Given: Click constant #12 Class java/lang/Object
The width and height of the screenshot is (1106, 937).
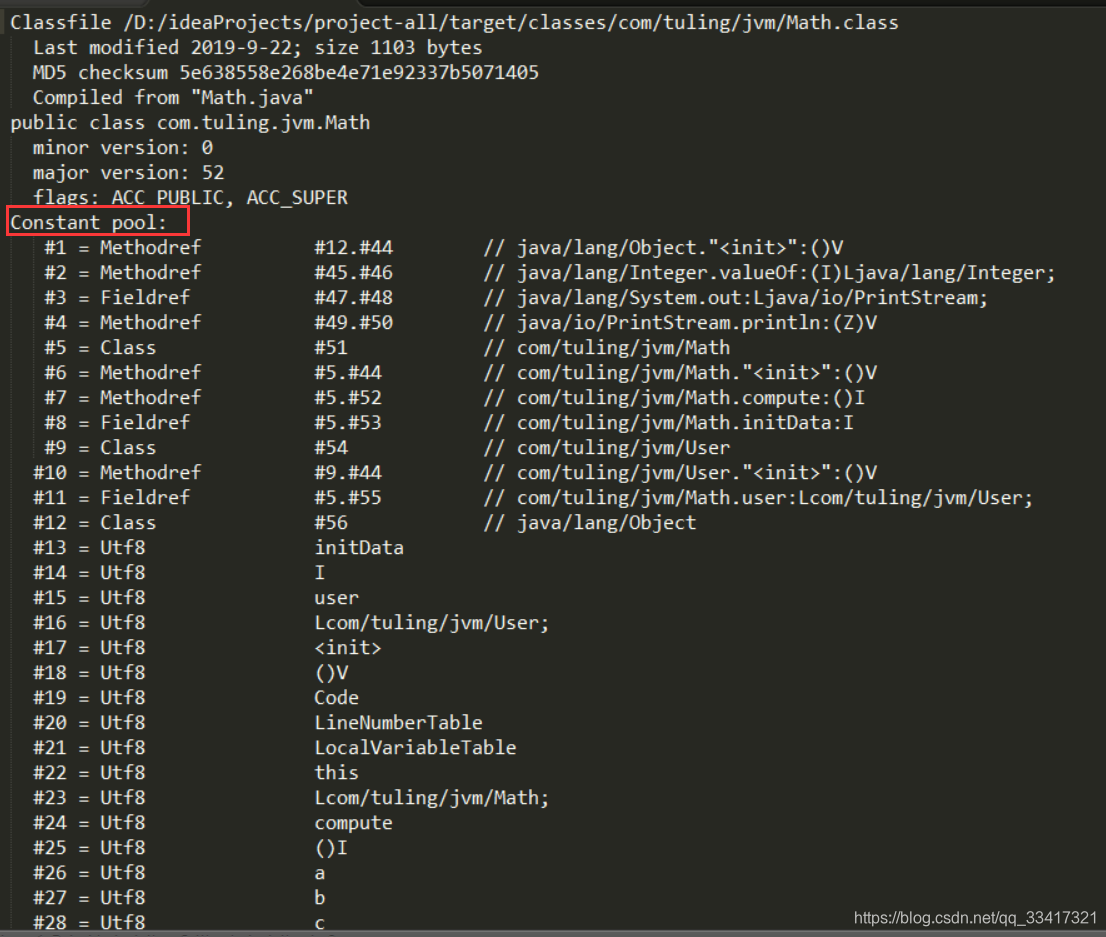Looking at the screenshot, I should (x=365, y=523).
